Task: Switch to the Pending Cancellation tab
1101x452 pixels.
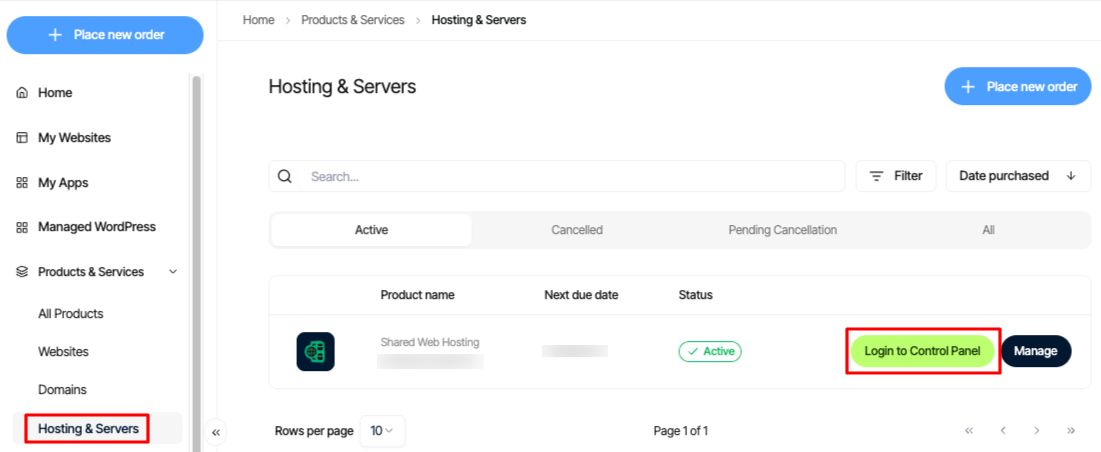Action: pos(783,230)
